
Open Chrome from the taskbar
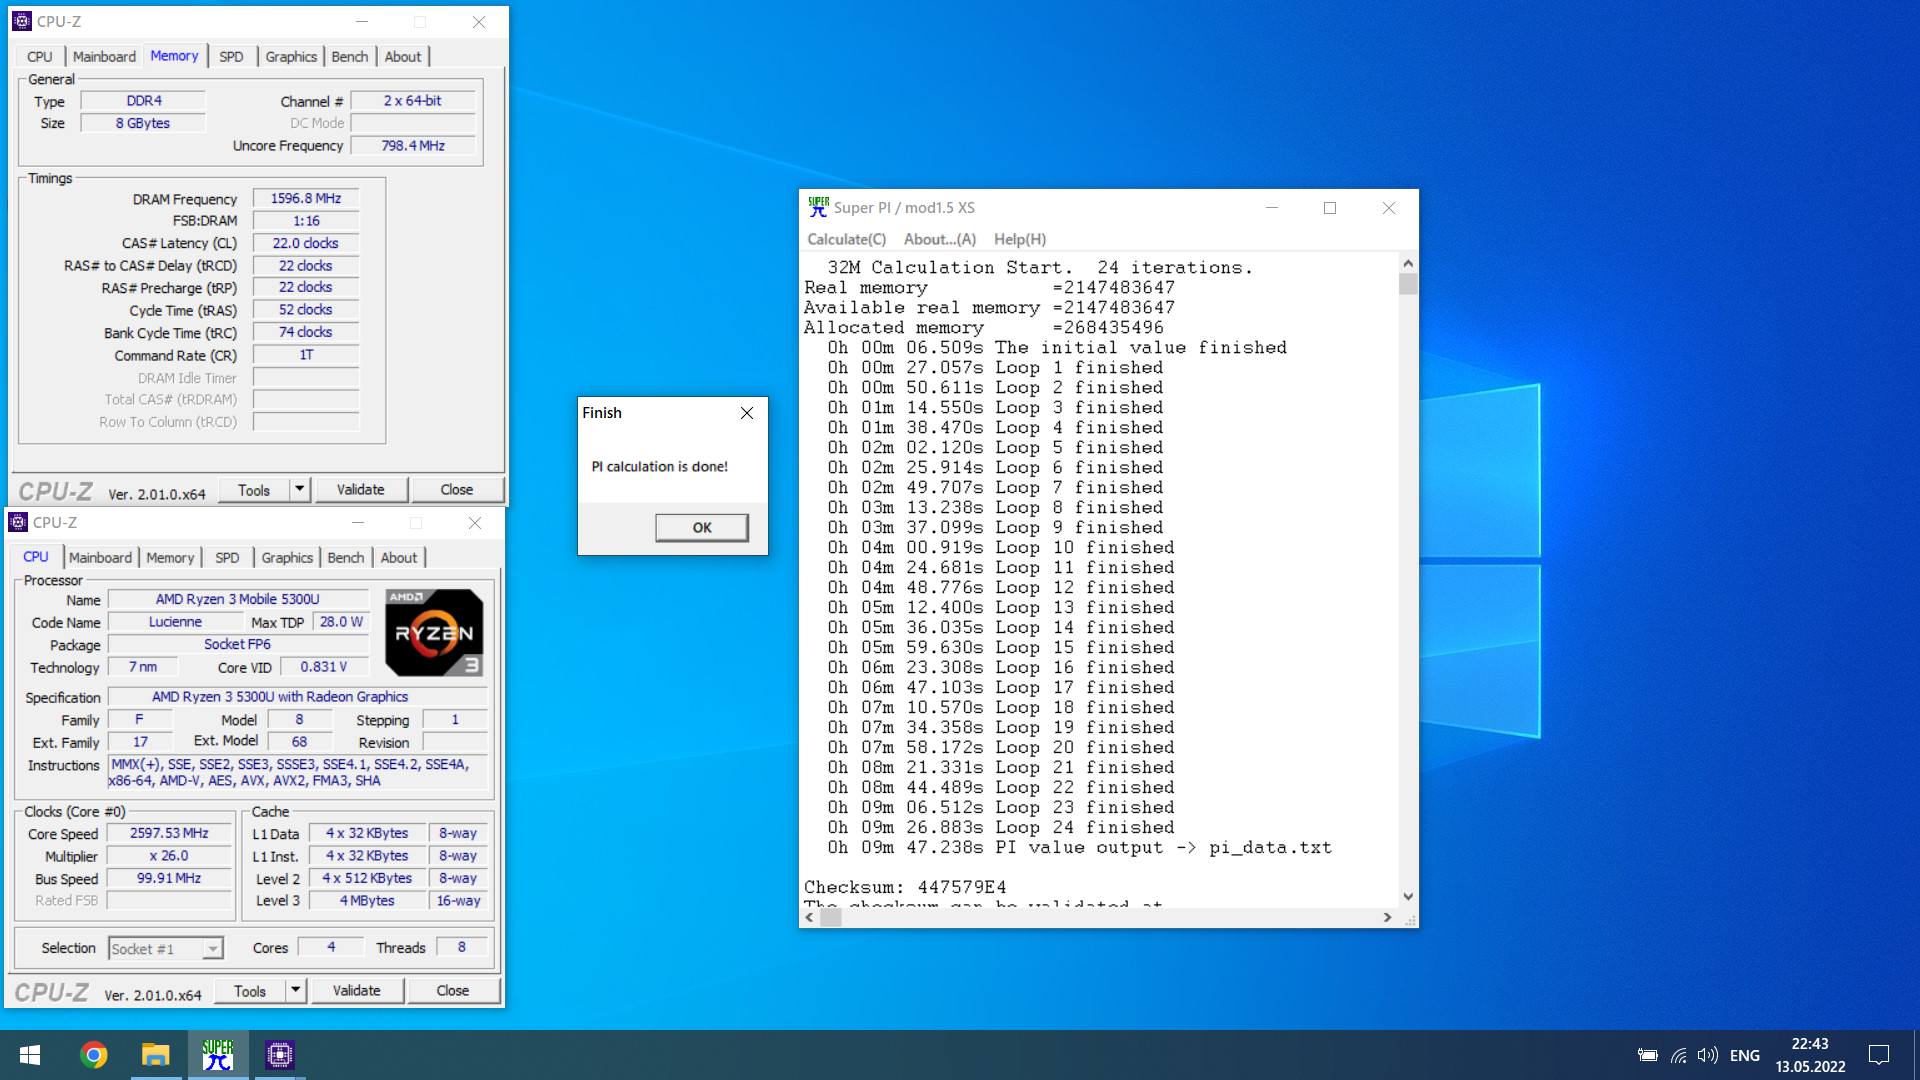93,1055
